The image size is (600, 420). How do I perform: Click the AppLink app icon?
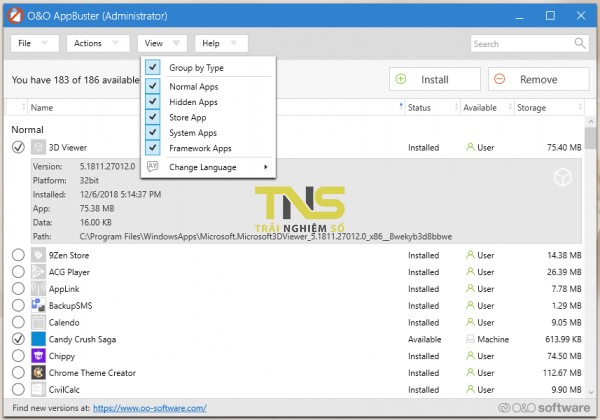pos(38,289)
